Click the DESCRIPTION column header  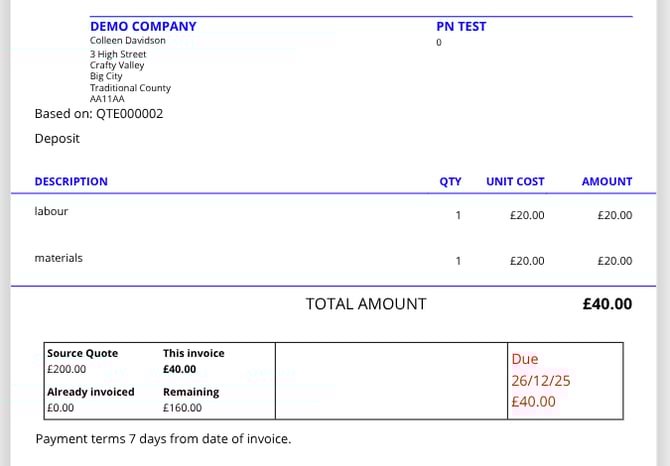pos(71,182)
